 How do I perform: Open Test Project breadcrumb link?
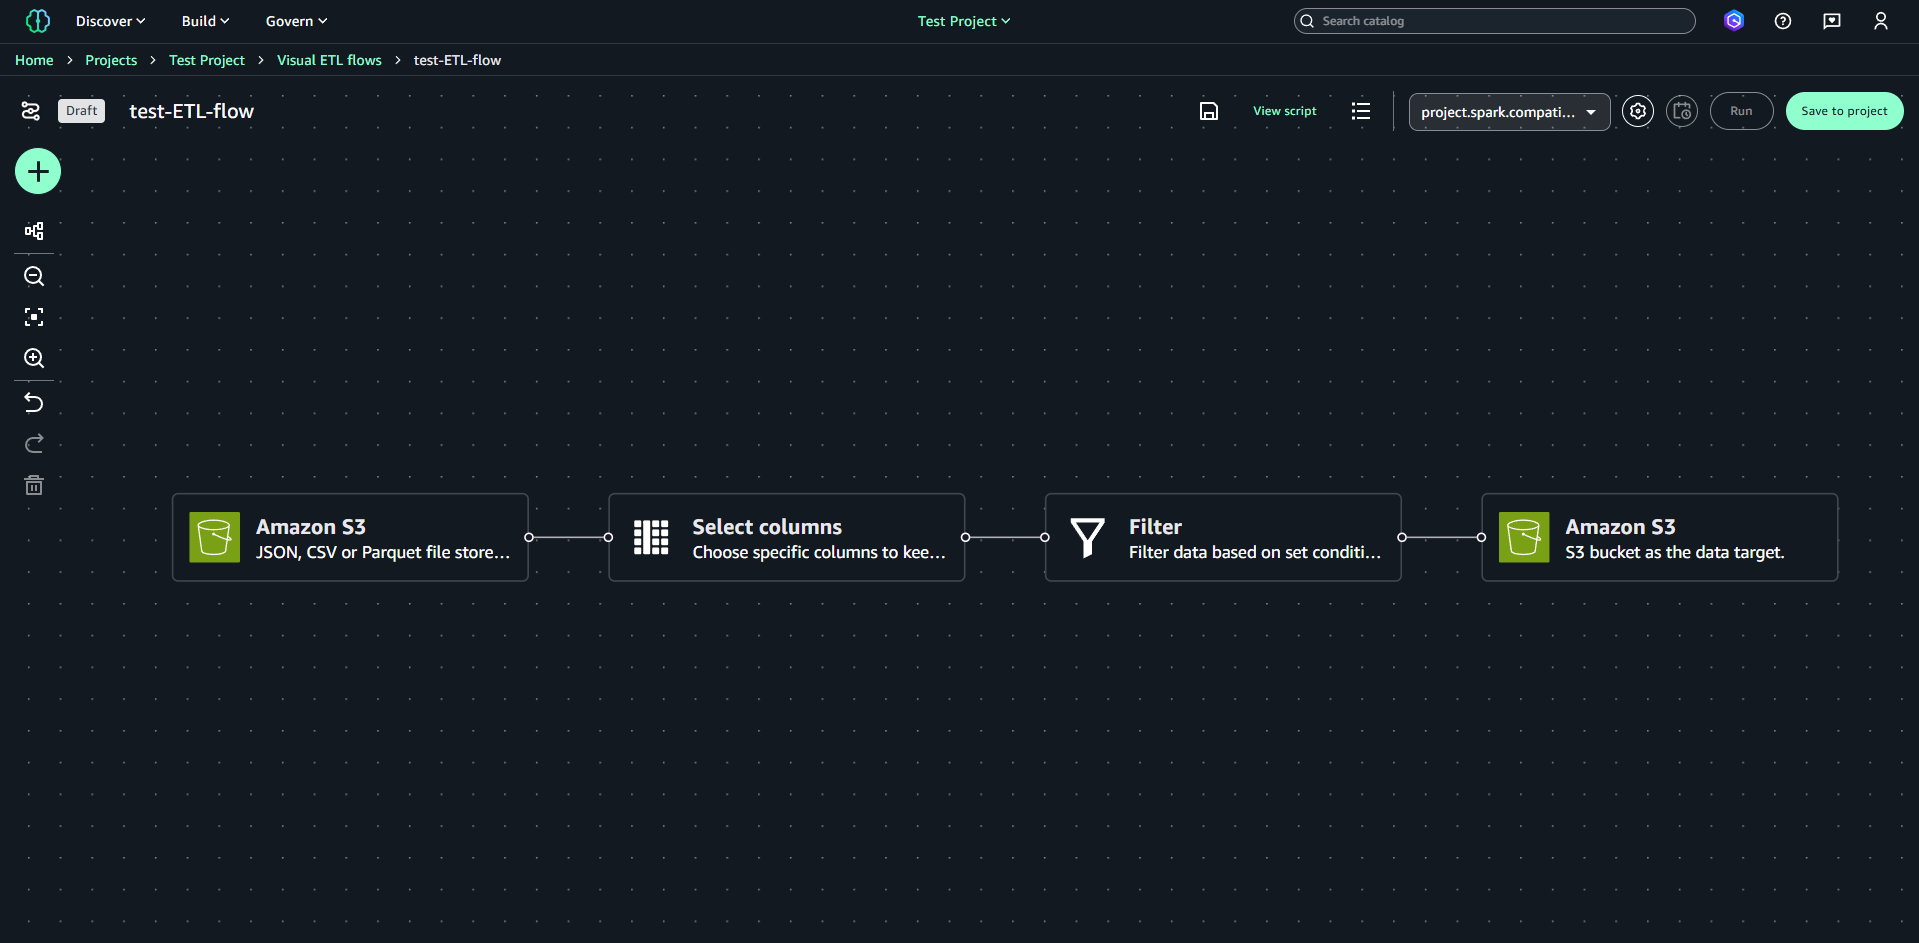click(207, 60)
